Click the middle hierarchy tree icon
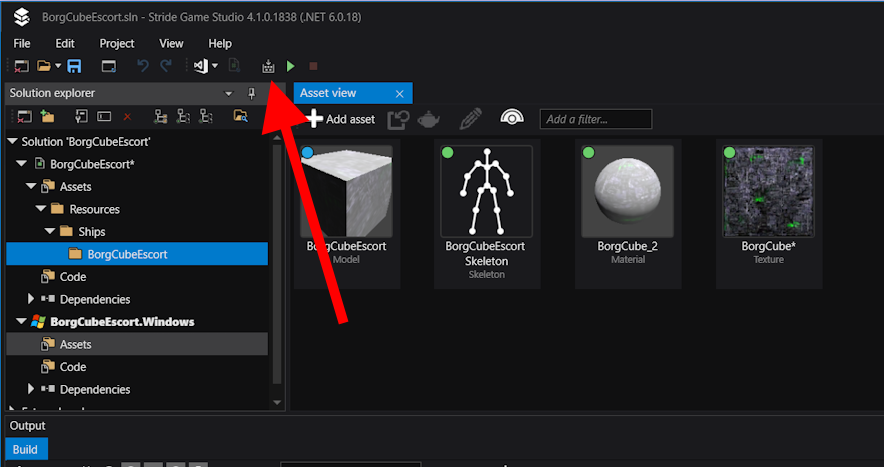 point(183,117)
